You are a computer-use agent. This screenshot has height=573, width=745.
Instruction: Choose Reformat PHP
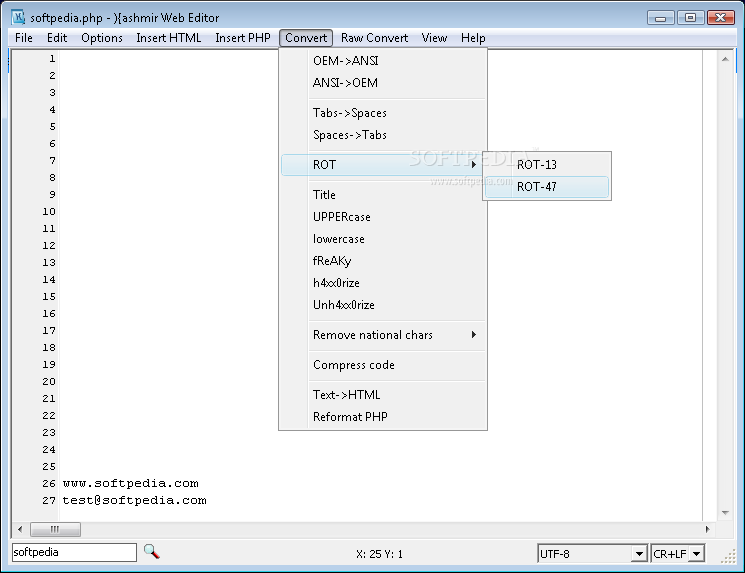tap(383, 417)
